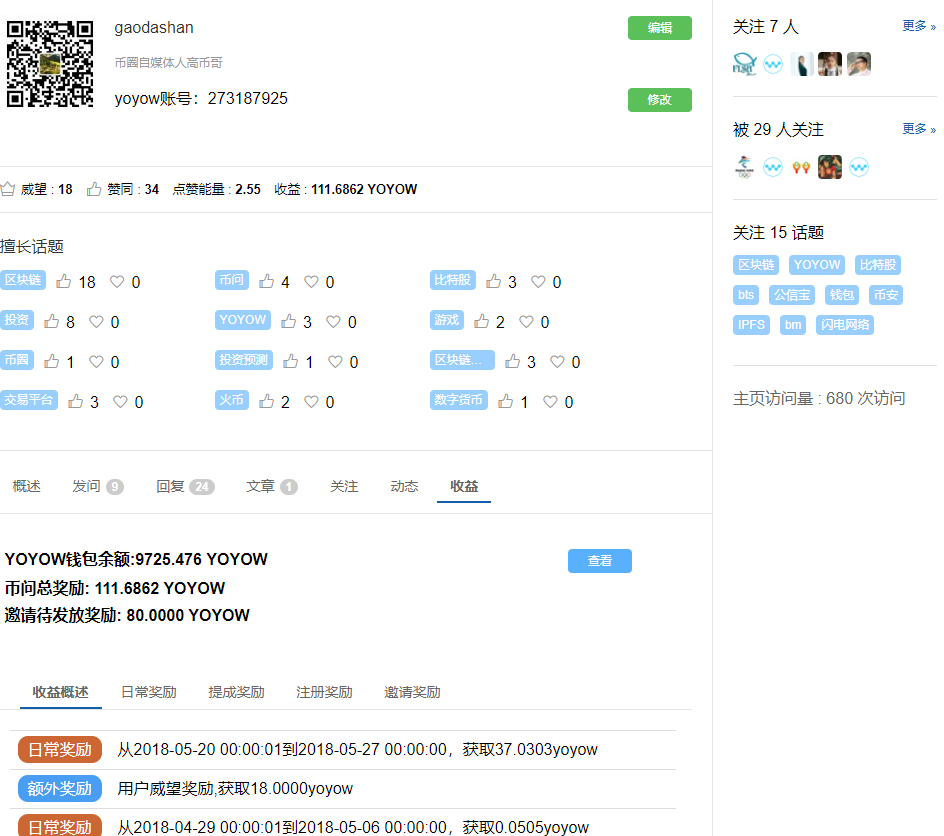Click the Olympic logo avatar in followers

coord(744,167)
